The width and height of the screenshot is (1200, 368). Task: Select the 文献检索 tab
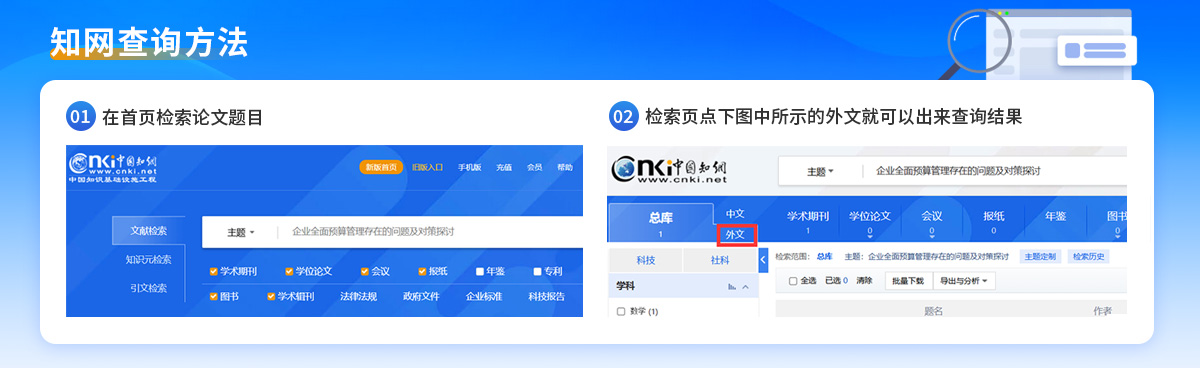148,231
